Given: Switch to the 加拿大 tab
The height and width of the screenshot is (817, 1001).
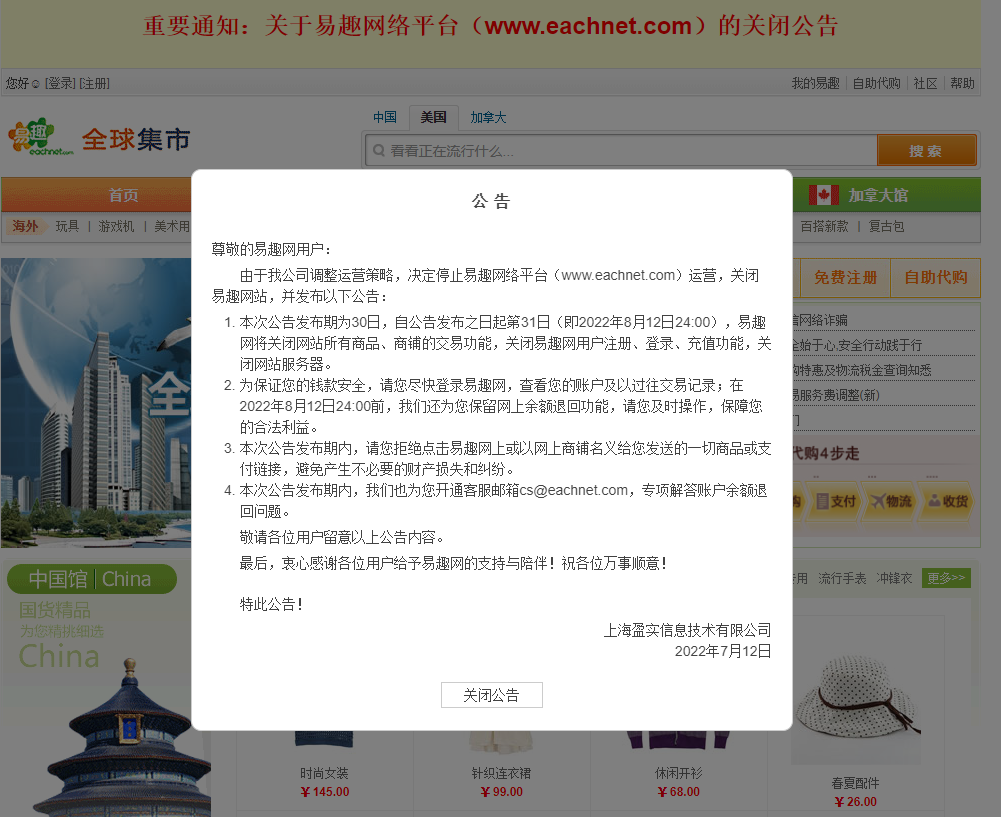Looking at the screenshot, I should [x=488, y=117].
